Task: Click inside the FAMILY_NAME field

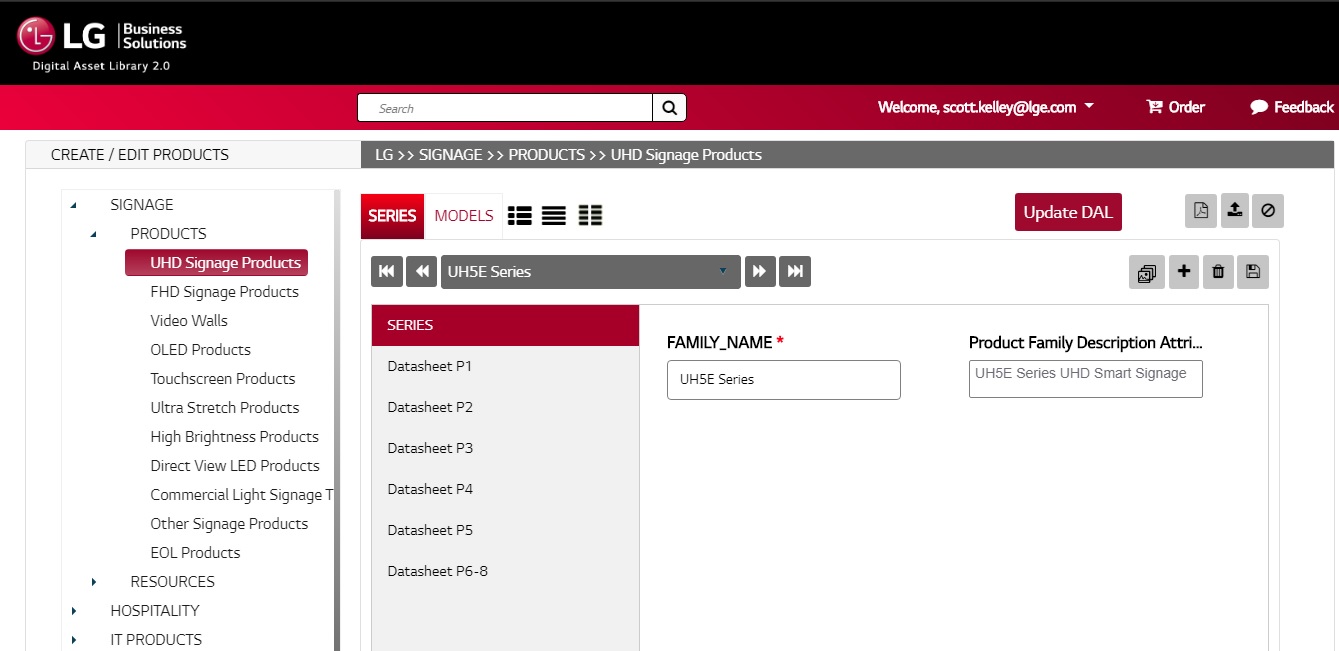Action: pos(783,379)
